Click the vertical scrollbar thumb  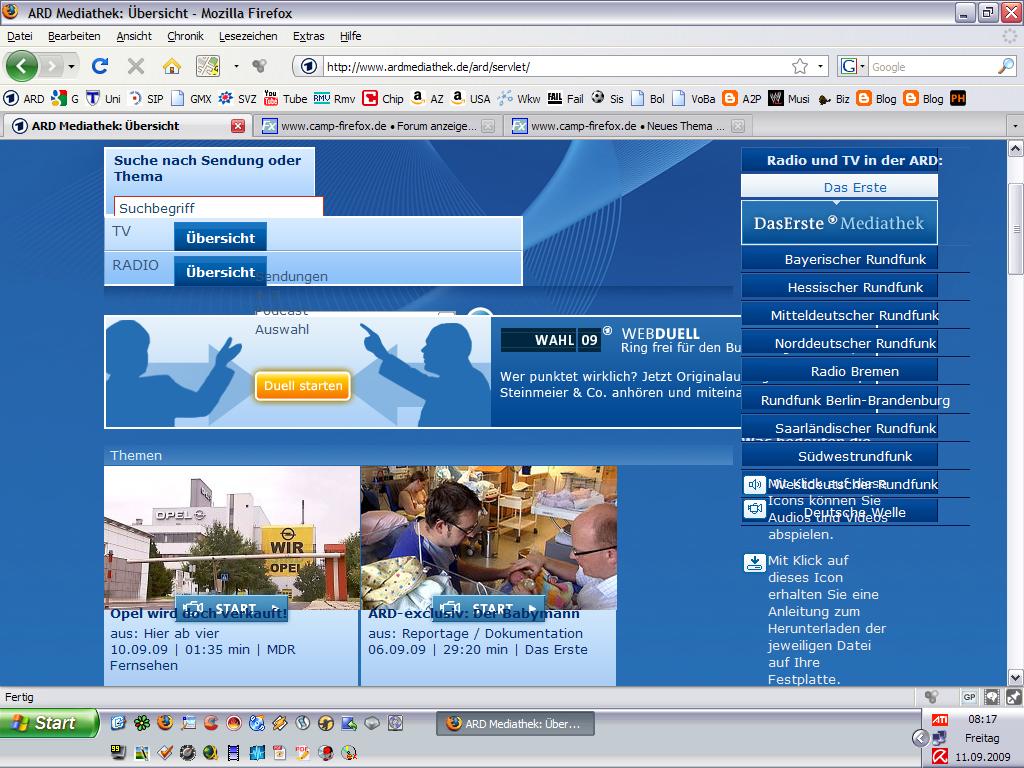pyautogui.click(x=1015, y=229)
